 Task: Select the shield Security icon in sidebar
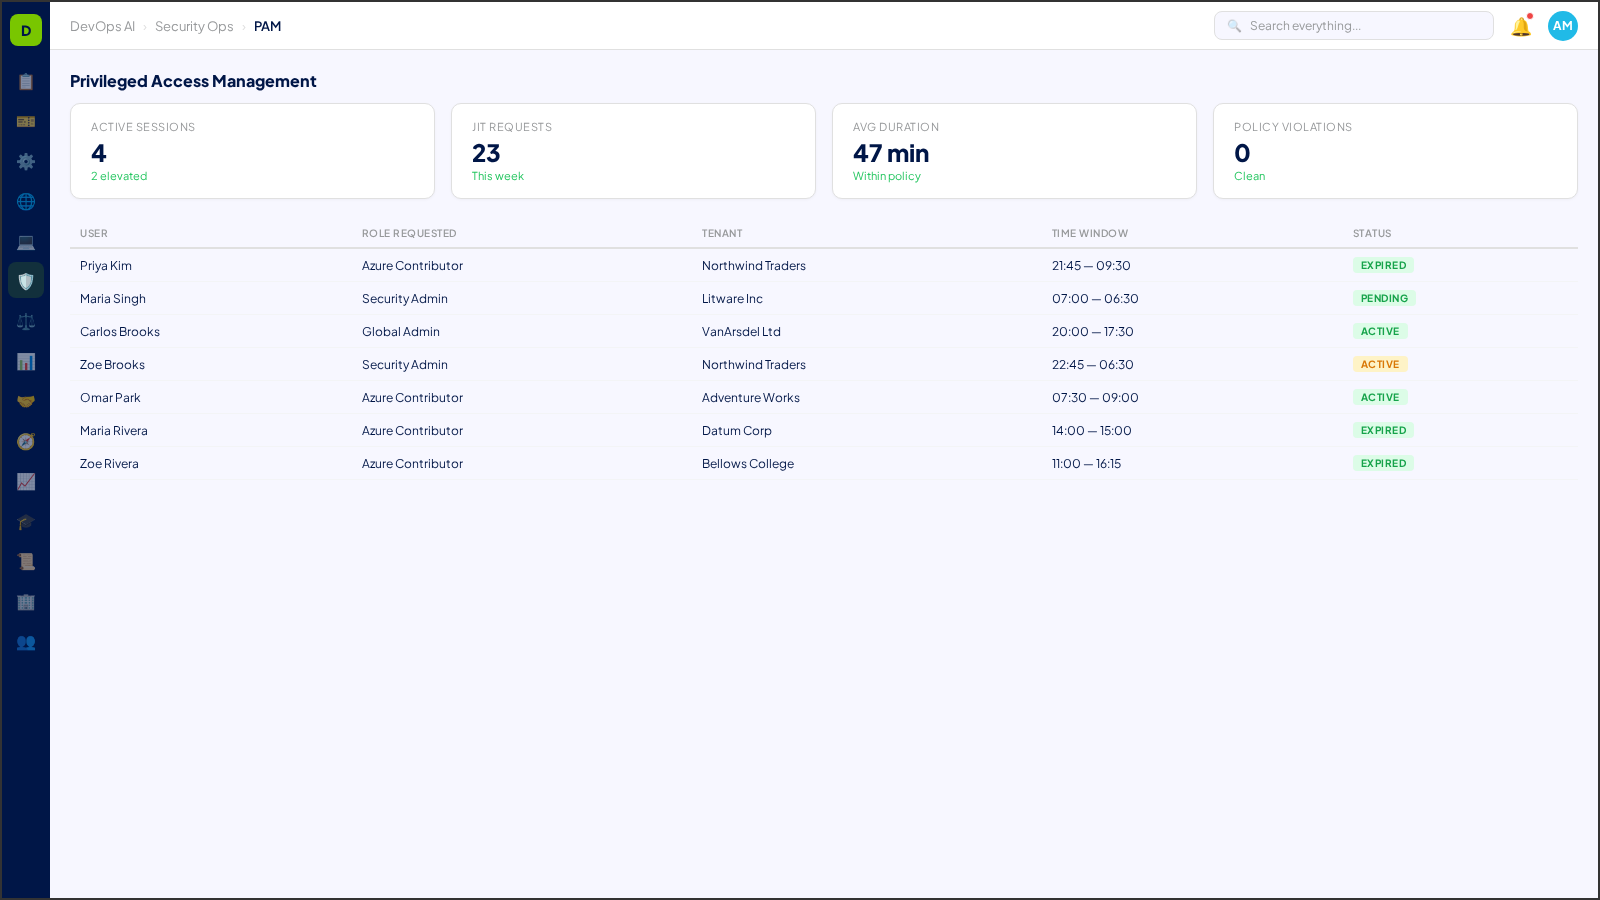click(x=26, y=280)
